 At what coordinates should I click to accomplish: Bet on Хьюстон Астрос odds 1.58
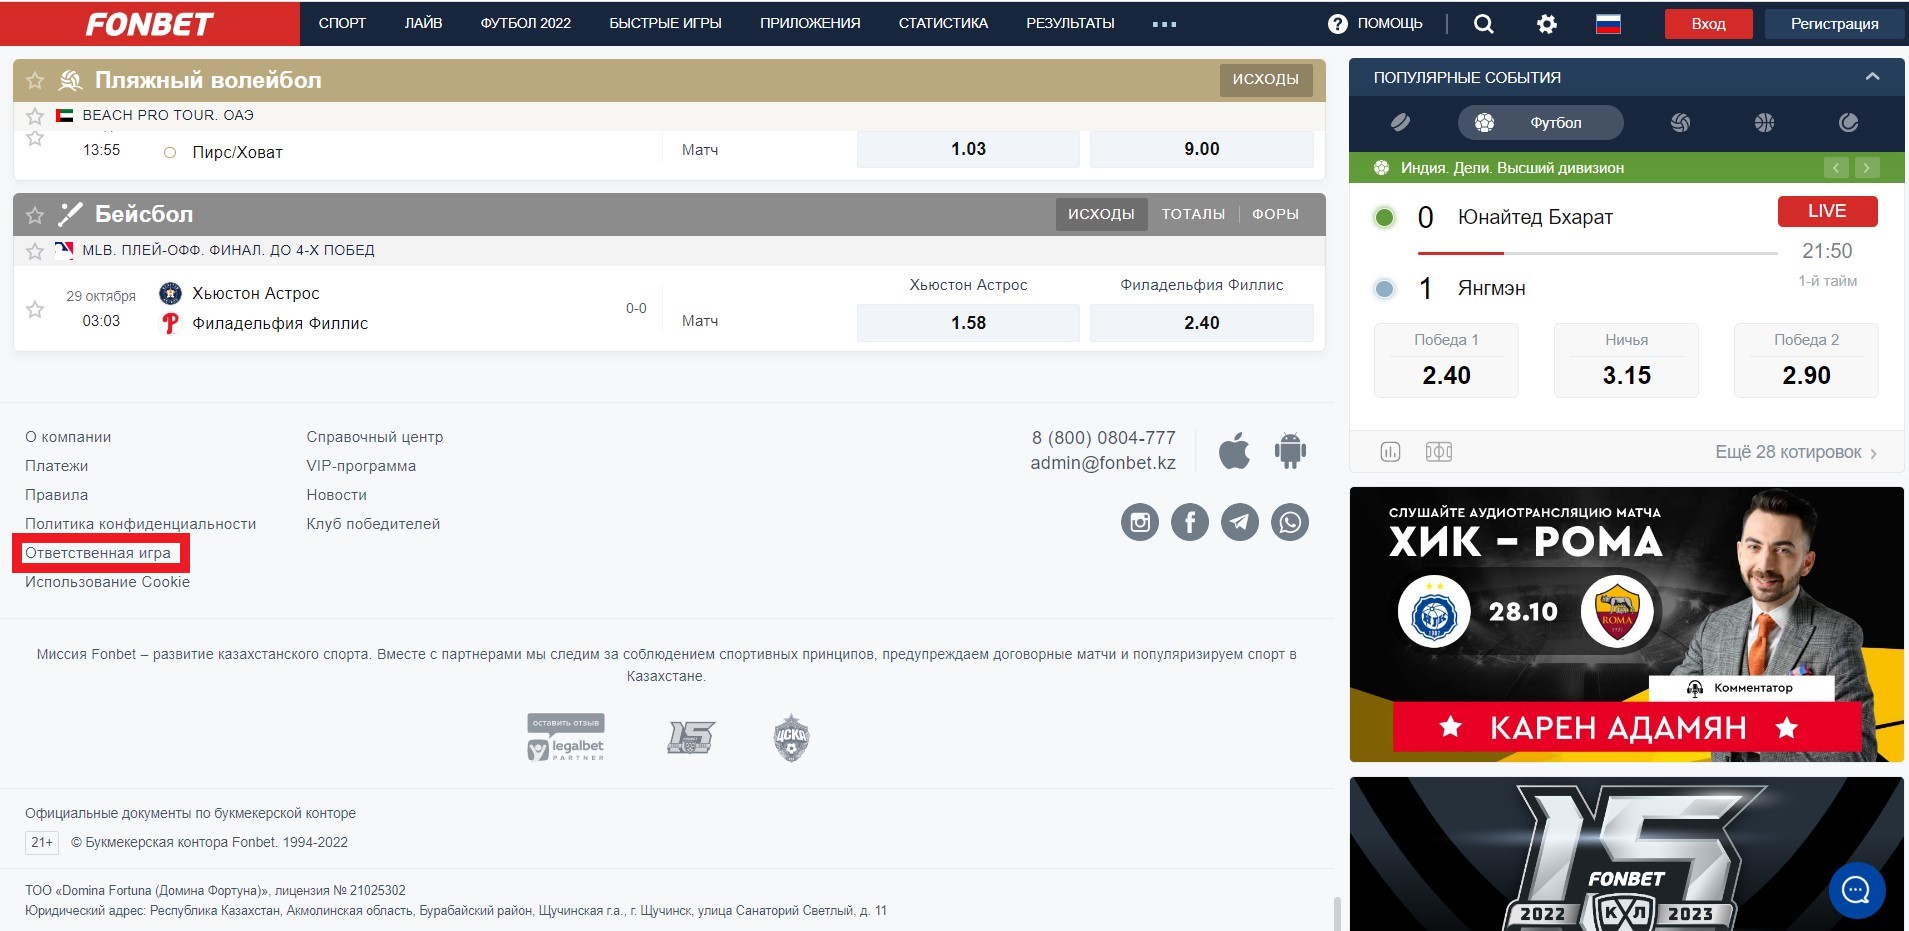[968, 323]
